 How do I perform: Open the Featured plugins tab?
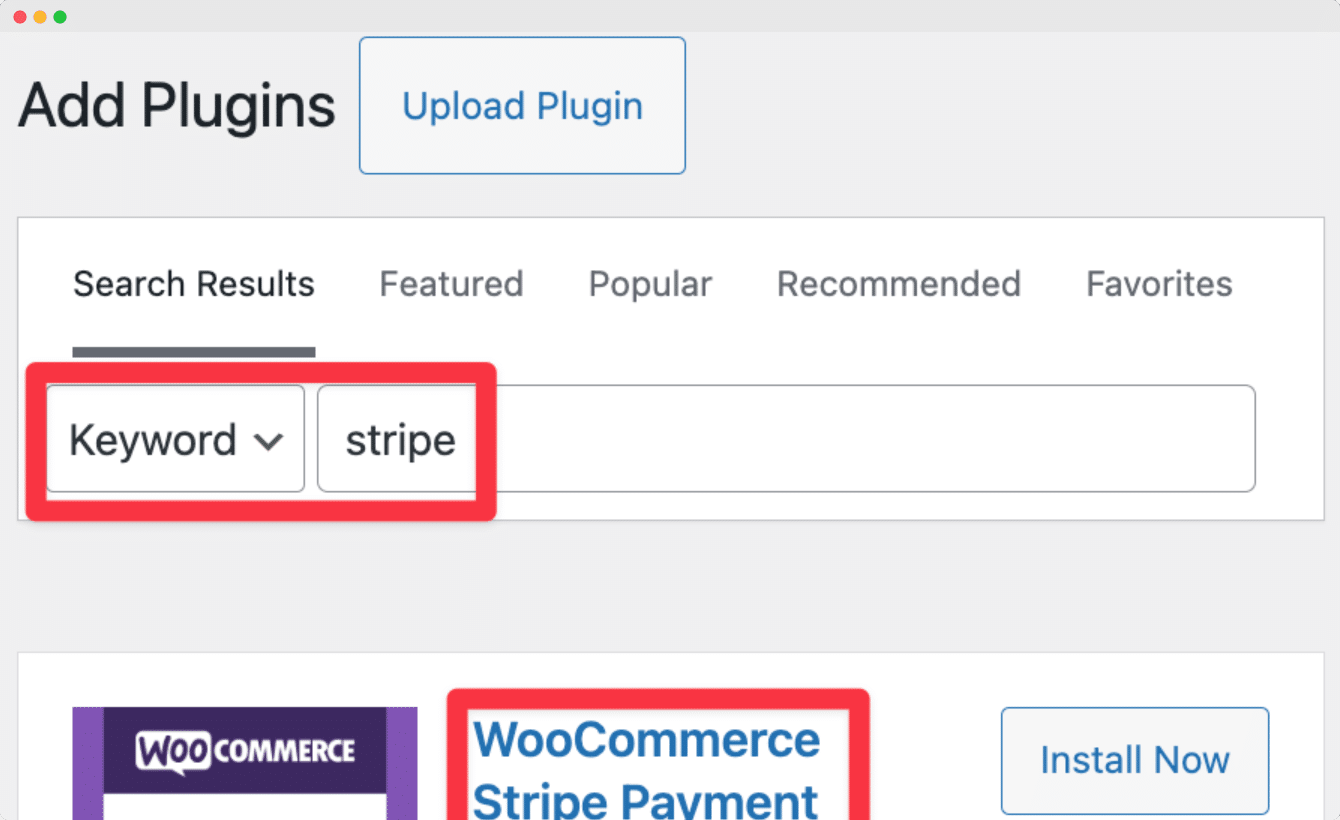tap(451, 285)
